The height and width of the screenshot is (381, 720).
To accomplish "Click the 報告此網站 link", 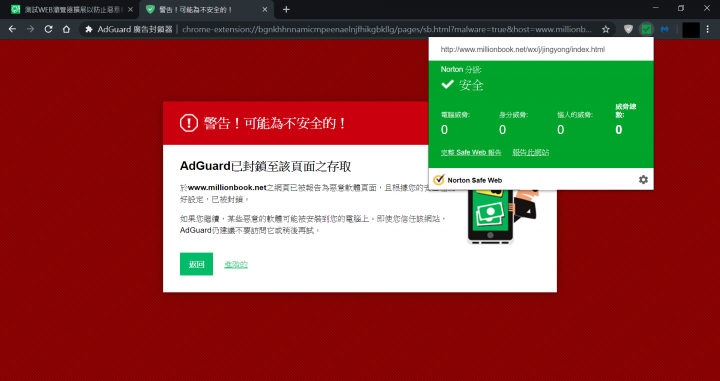I will tap(531, 152).
